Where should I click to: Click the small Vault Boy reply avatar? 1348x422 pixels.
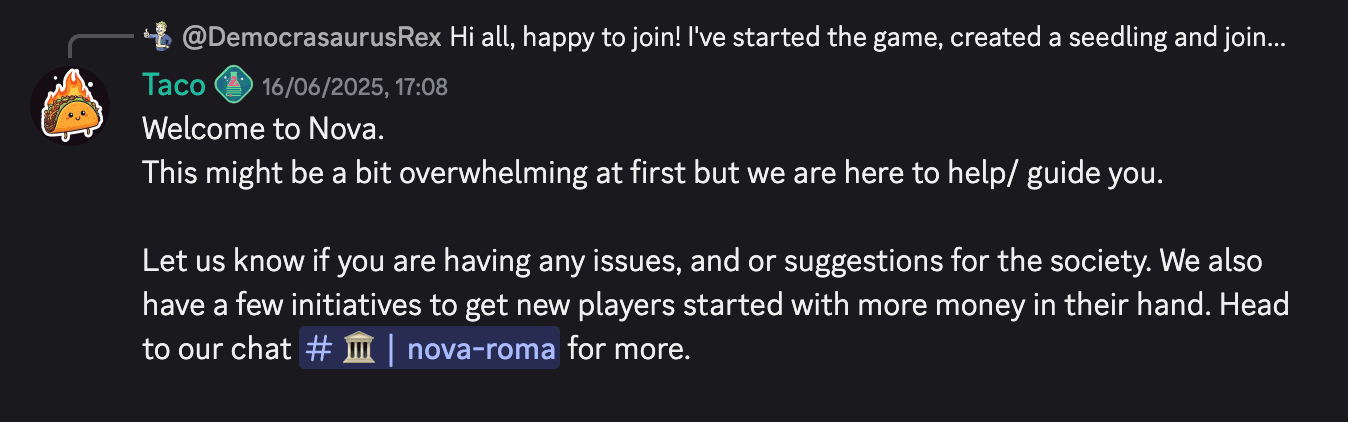tap(154, 38)
